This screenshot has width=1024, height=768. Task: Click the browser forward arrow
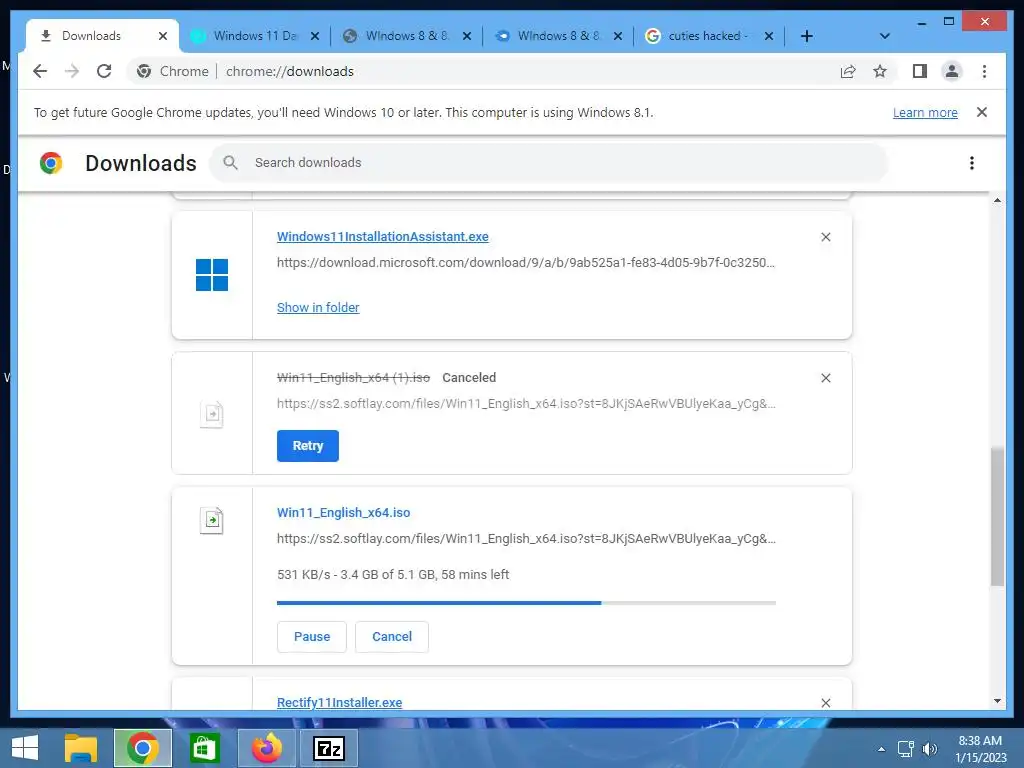[72, 71]
